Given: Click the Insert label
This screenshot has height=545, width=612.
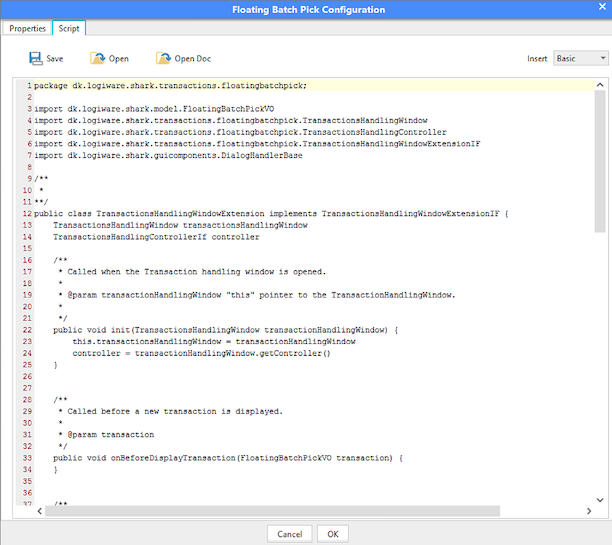Looking at the screenshot, I should tap(537, 59).
